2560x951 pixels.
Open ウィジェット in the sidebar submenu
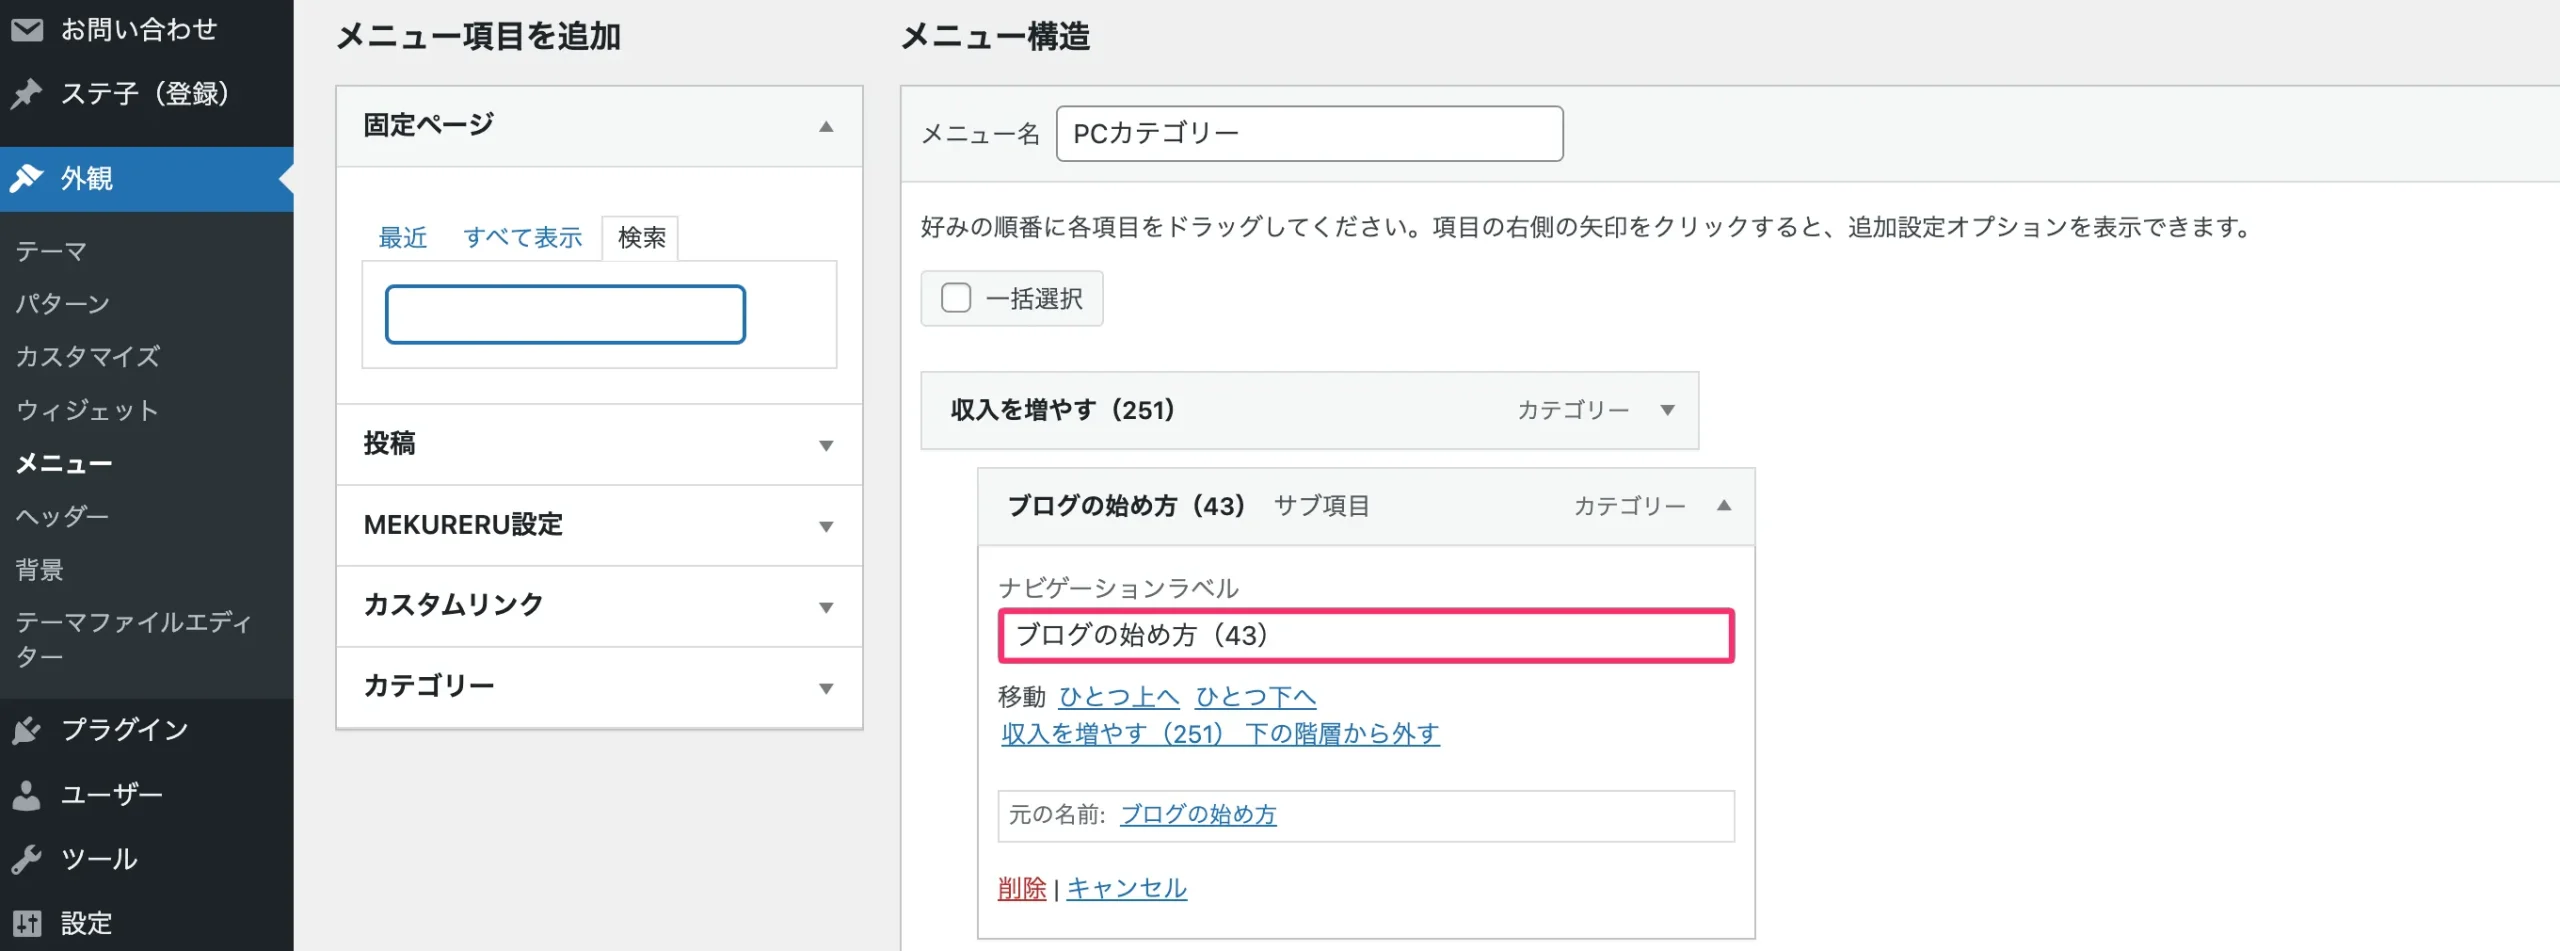click(87, 410)
